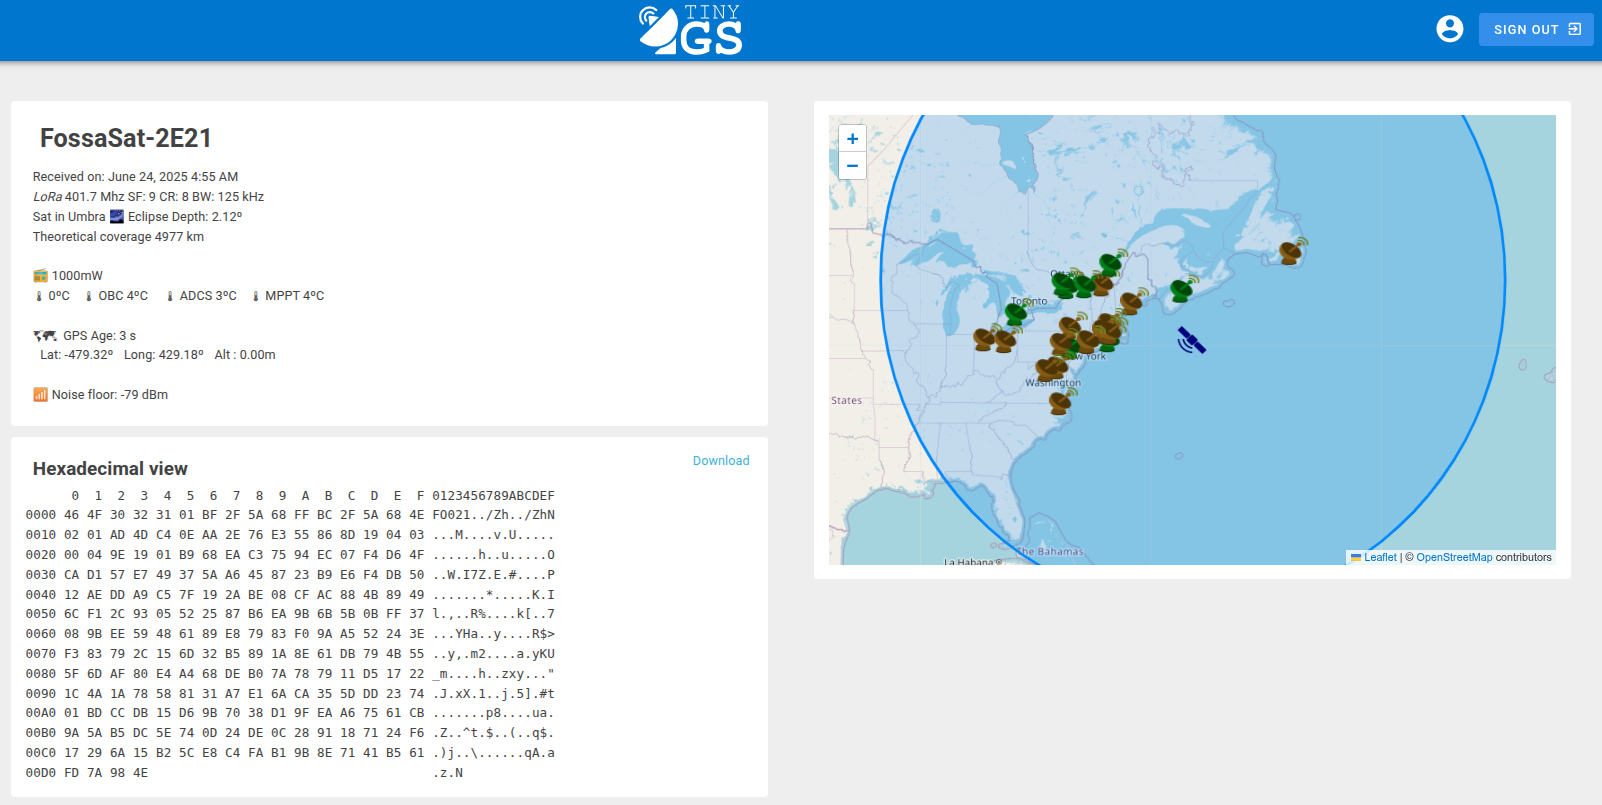Click the SIGN OUT button
This screenshot has height=805, width=1602.
pyautogui.click(x=1536, y=29)
